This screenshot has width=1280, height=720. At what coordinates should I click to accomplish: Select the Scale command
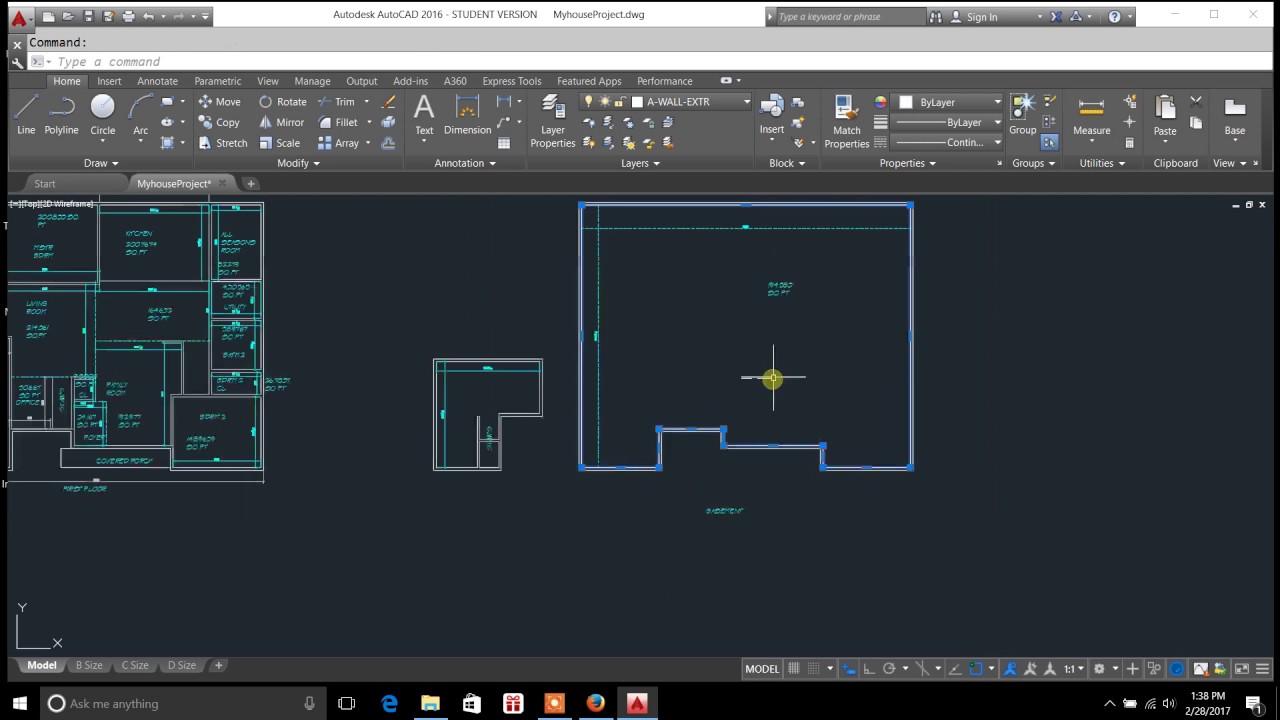pos(279,143)
